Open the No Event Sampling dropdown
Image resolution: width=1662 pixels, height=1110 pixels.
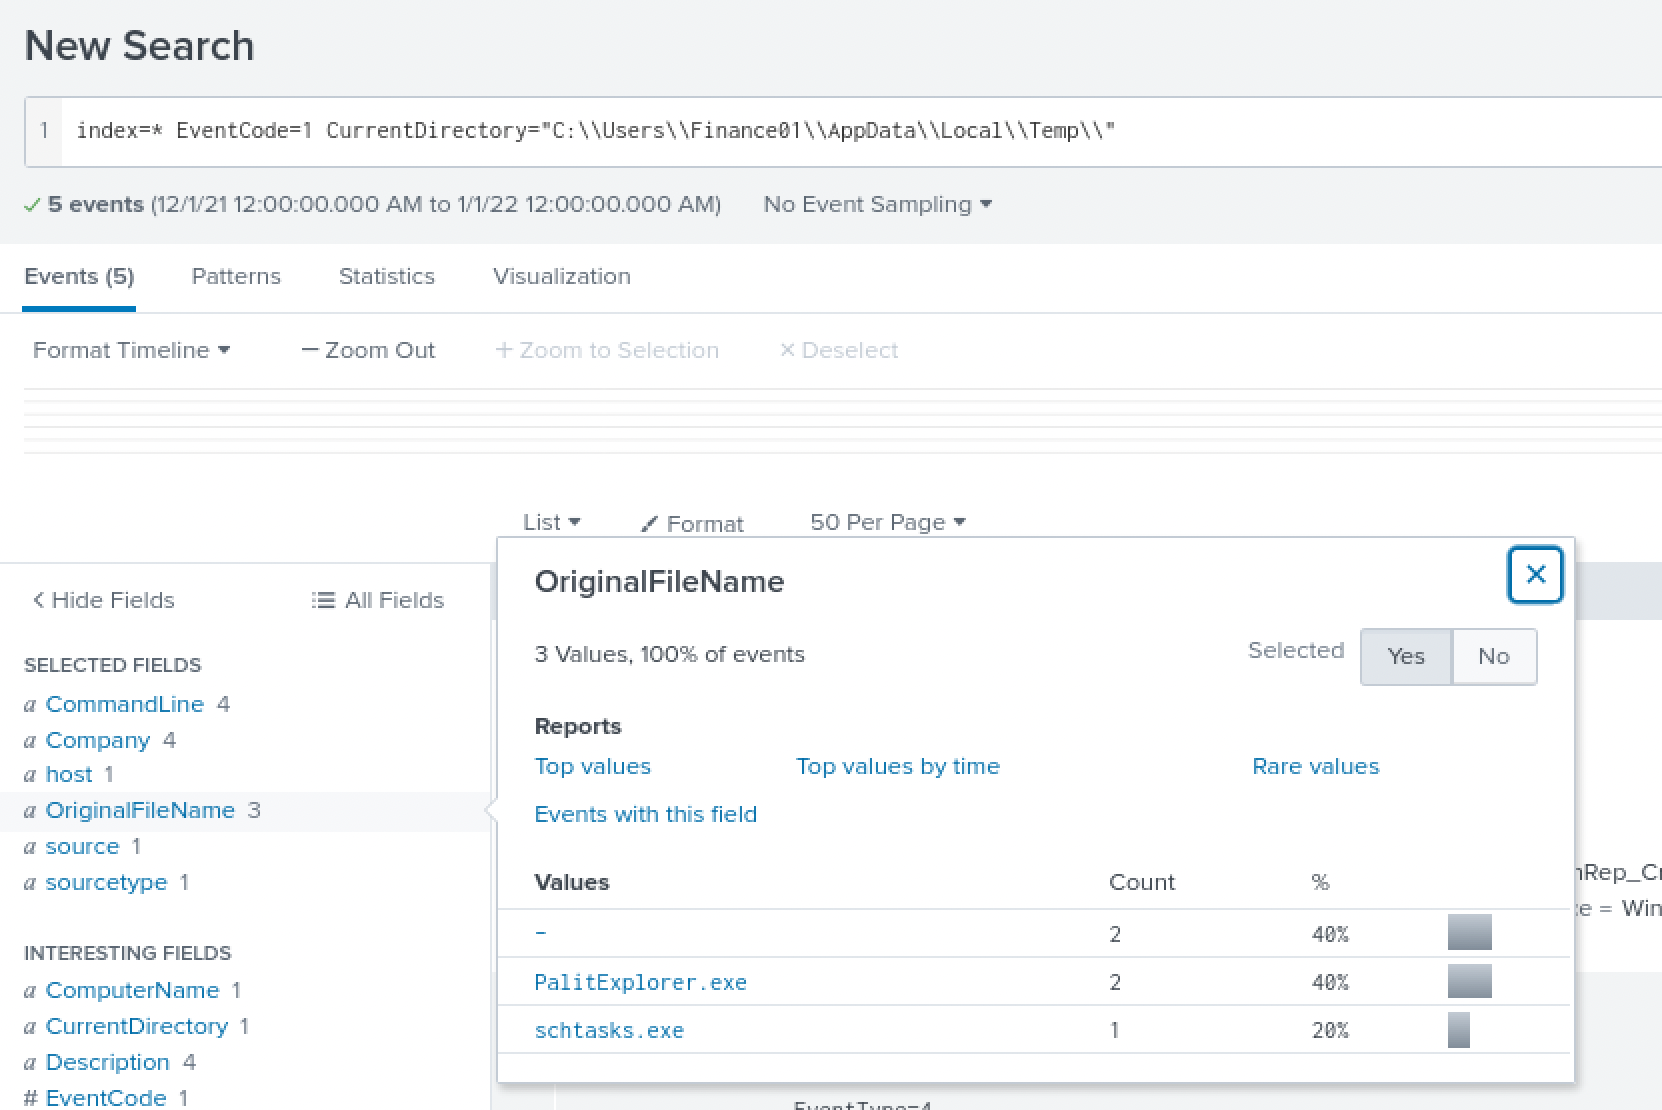[877, 204]
